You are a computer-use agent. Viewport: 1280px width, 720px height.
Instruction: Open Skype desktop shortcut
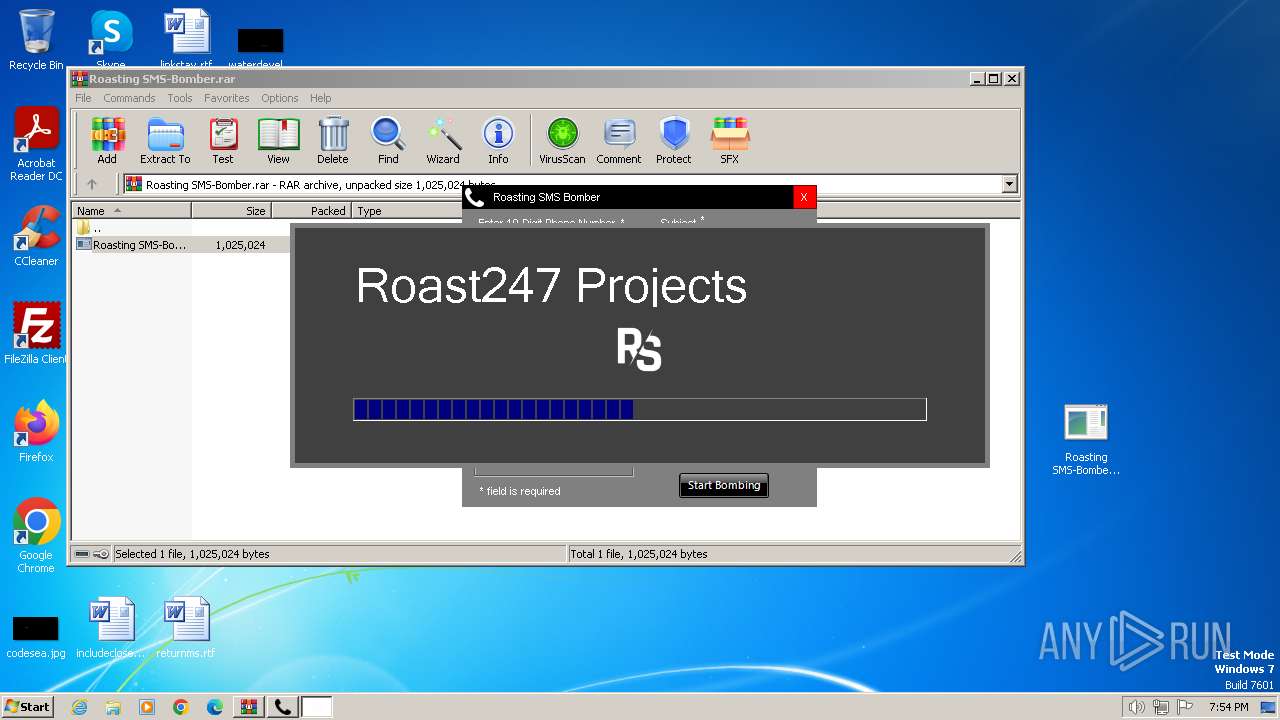[110, 38]
